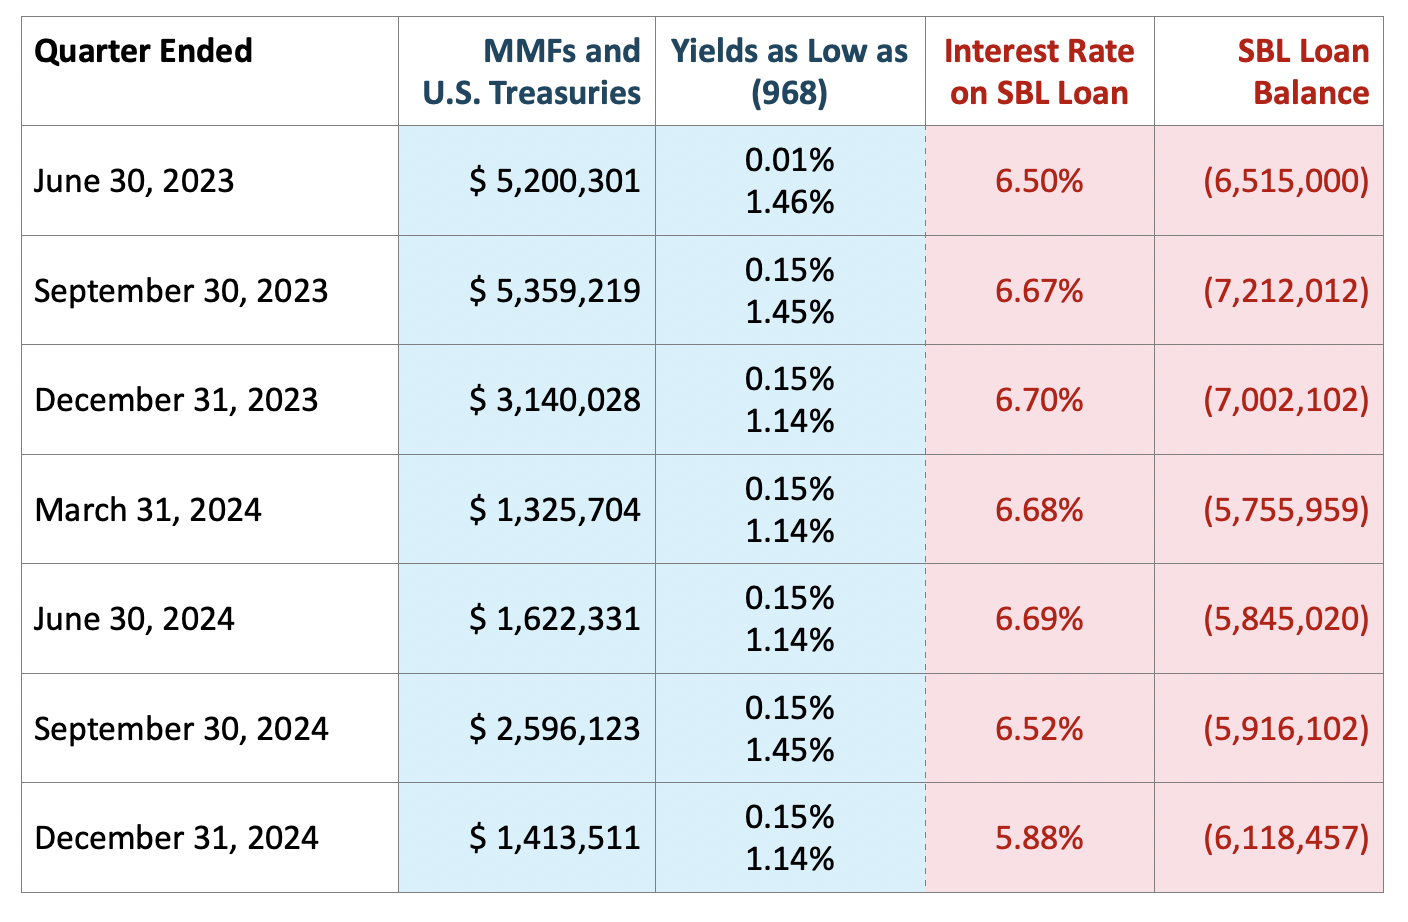
Task: Click the Quarter Ended column header
Action: click(x=143, y=51)
